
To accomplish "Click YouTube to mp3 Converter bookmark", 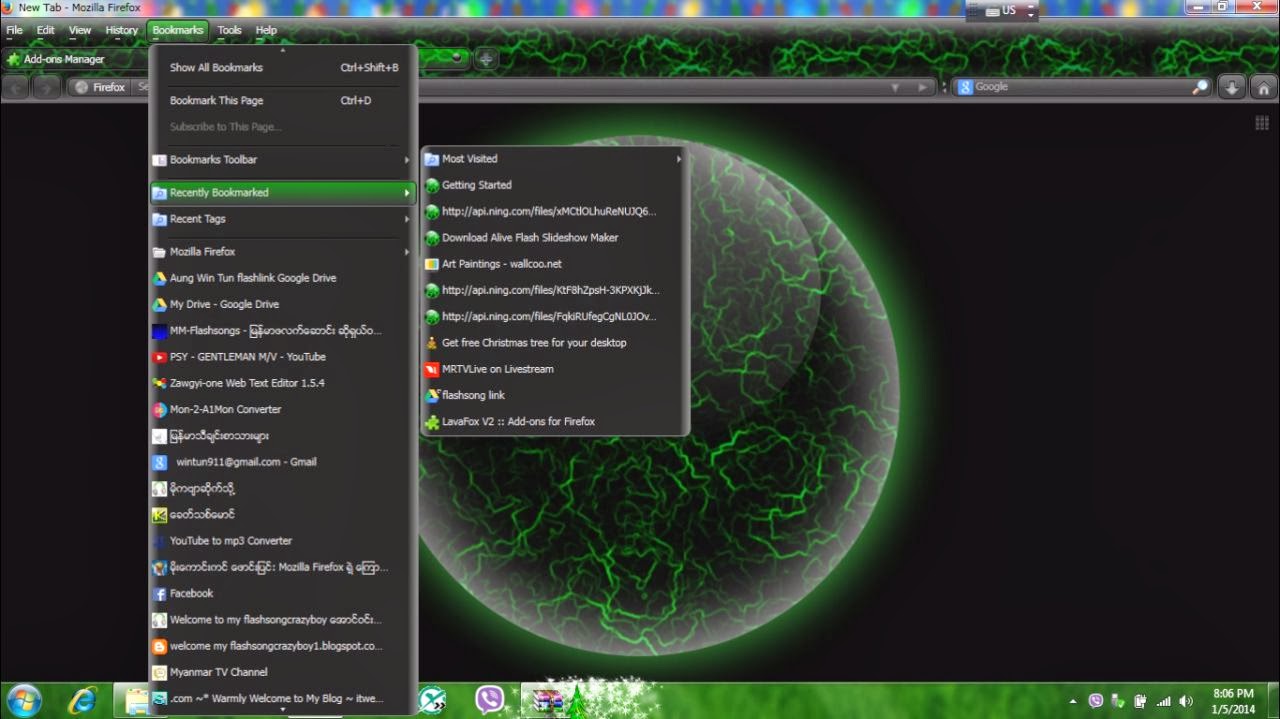I will pyautogui.click(x=283, y=541).
